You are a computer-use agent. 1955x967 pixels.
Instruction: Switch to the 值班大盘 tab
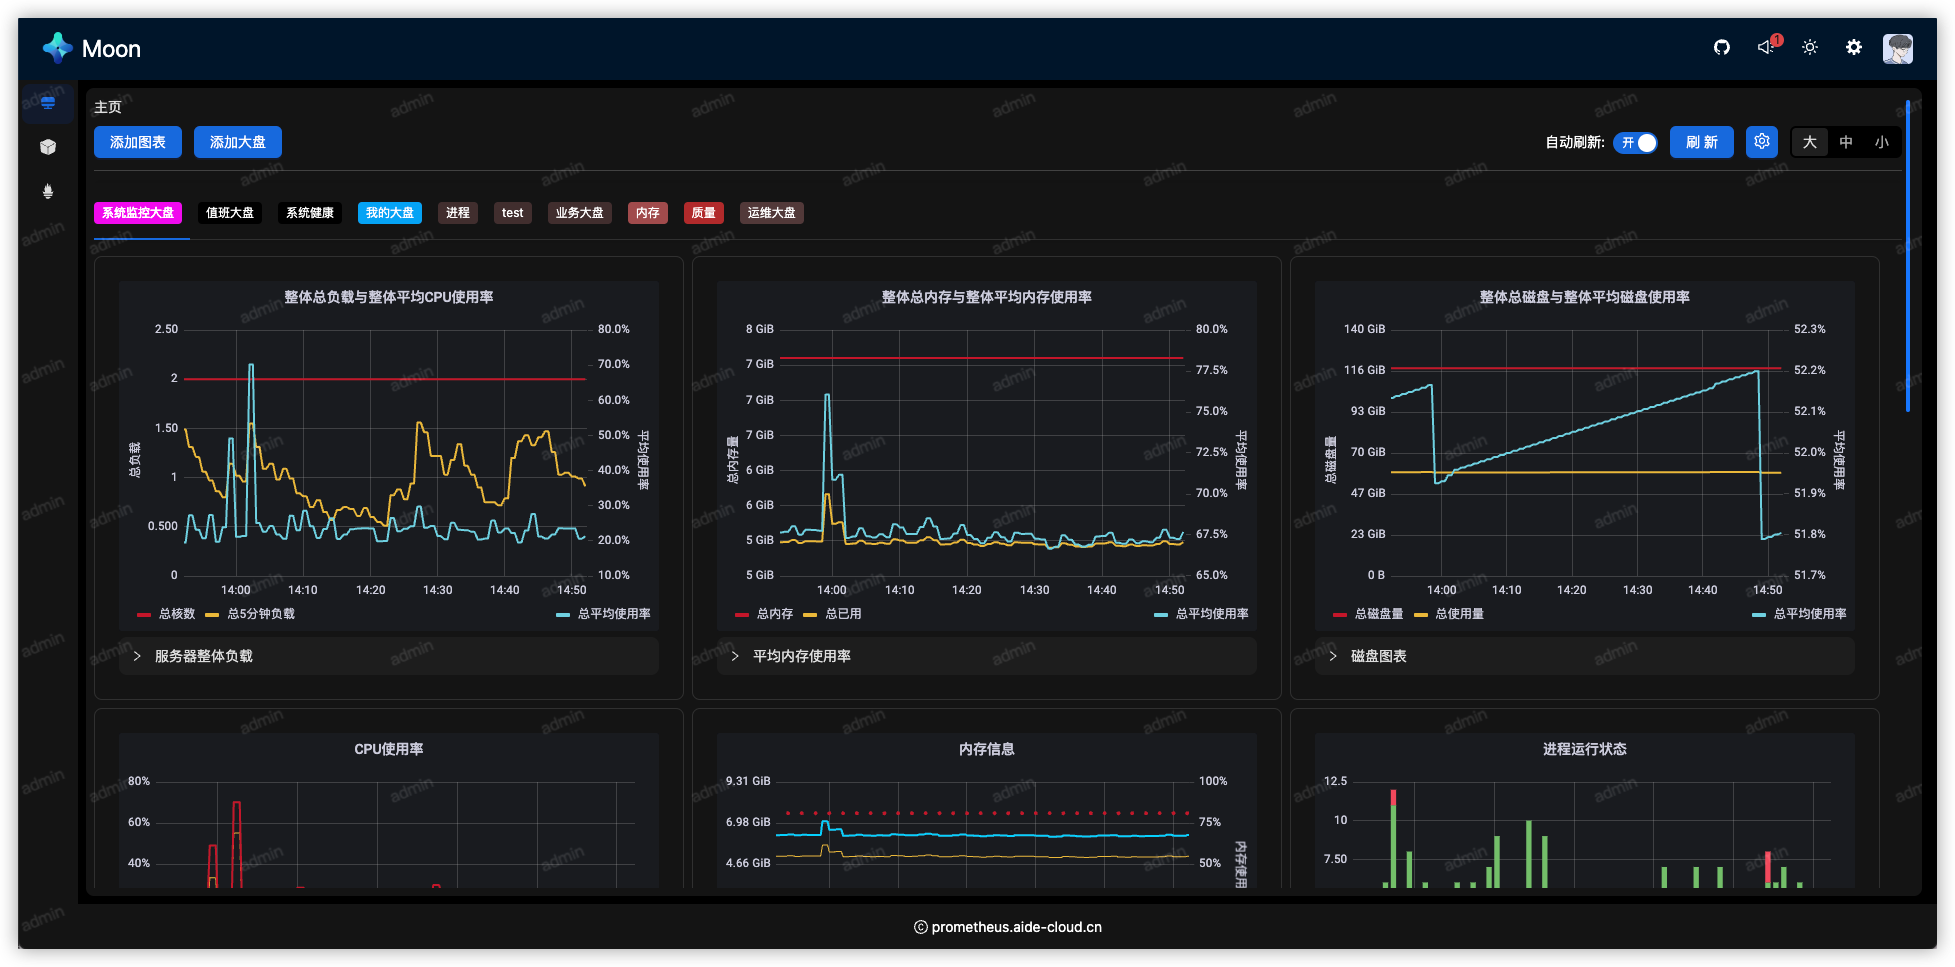230,213
